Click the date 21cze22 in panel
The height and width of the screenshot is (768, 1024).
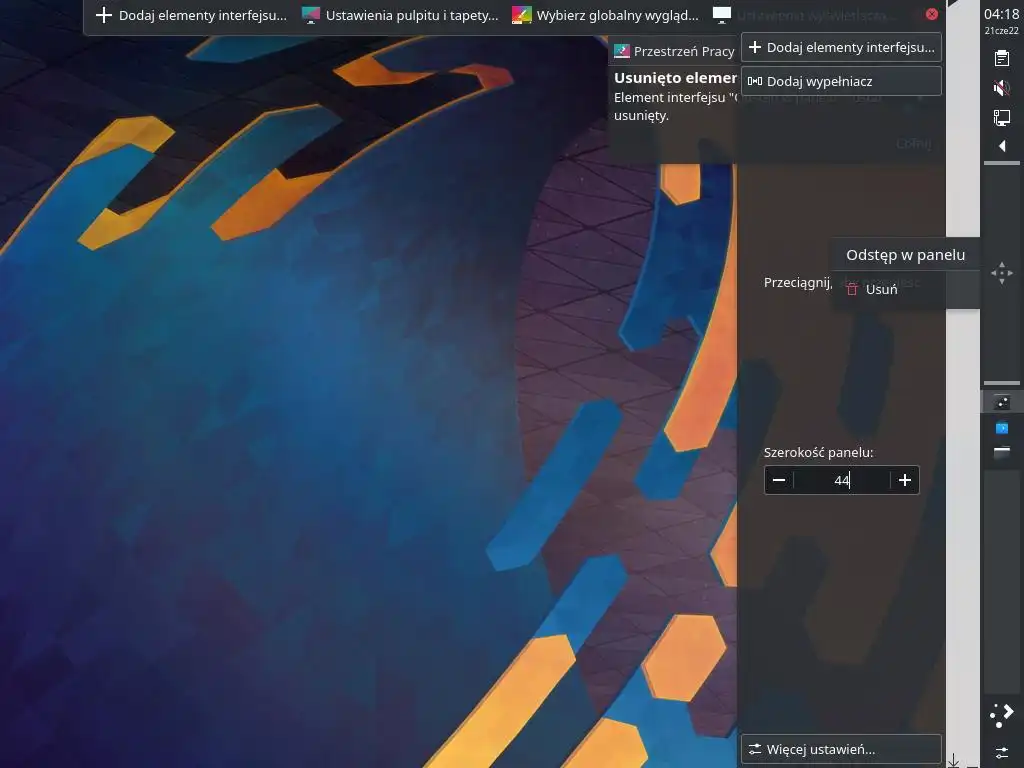click(1001, 31)
